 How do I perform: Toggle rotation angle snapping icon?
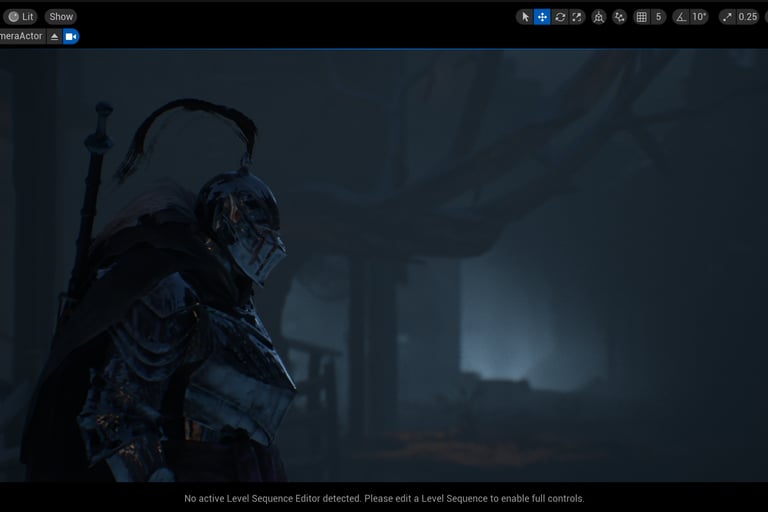click(x=681, y=17)
